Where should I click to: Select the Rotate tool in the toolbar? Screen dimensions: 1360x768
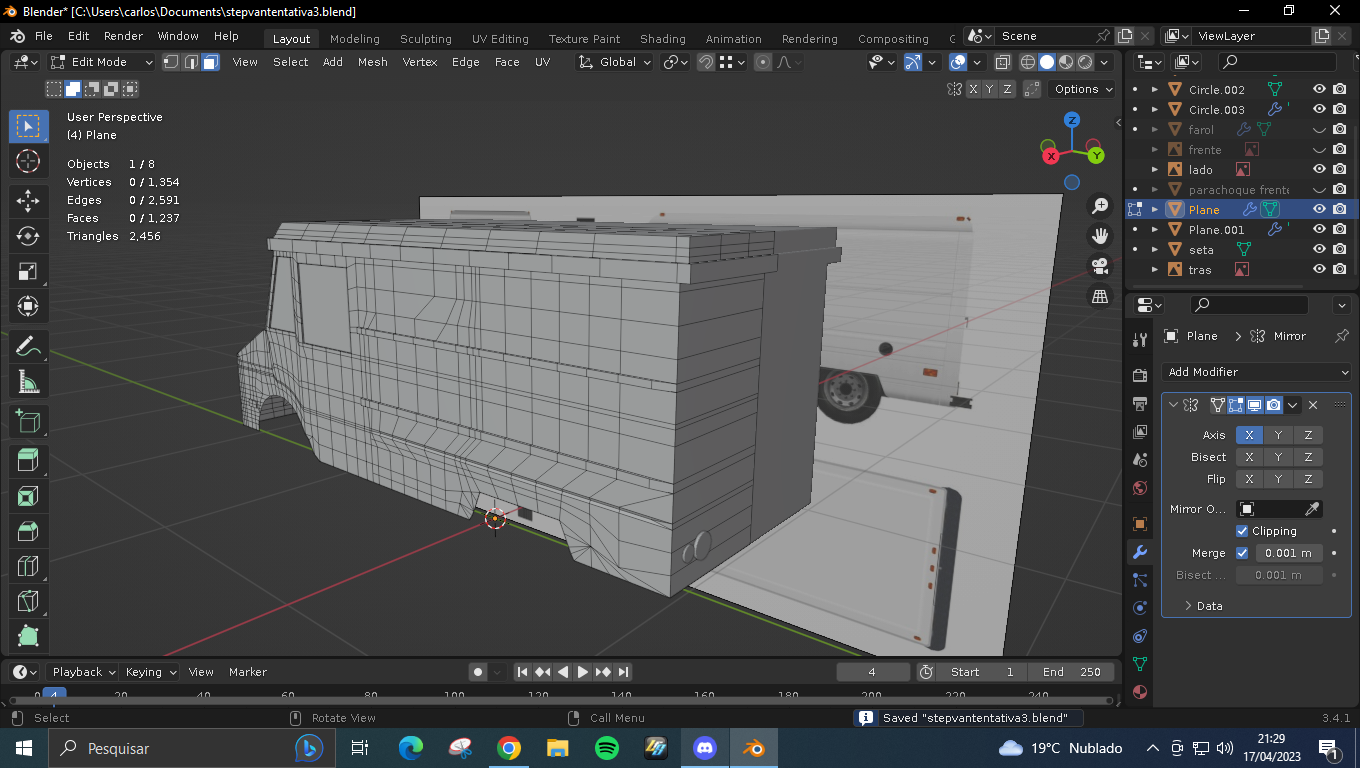[28, 235]
